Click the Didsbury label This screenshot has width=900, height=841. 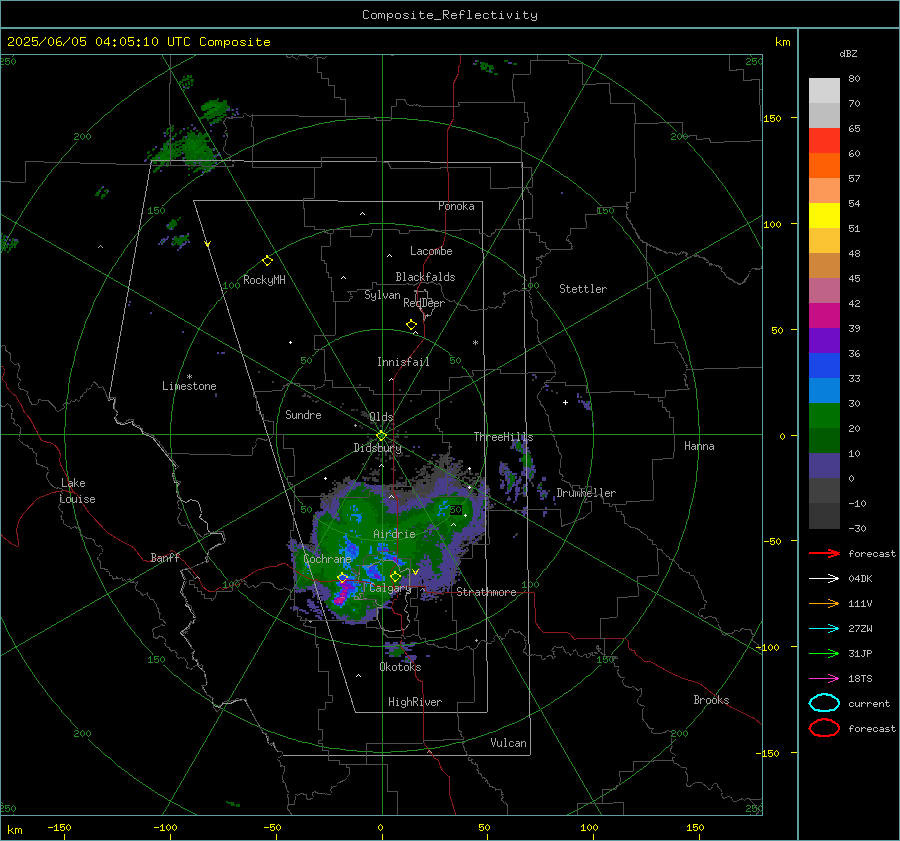377,448
